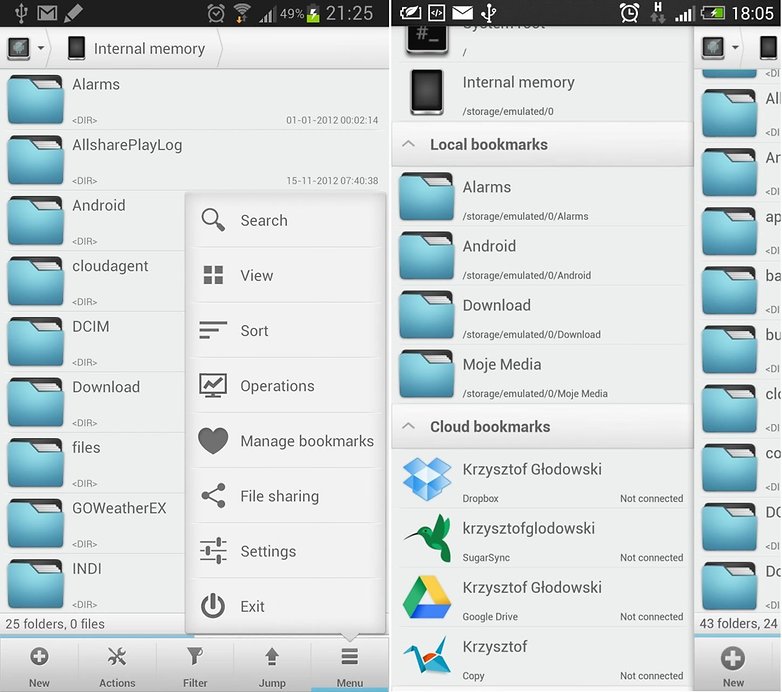
Task: Open Download local bookmark
Action: click(543, 315)
